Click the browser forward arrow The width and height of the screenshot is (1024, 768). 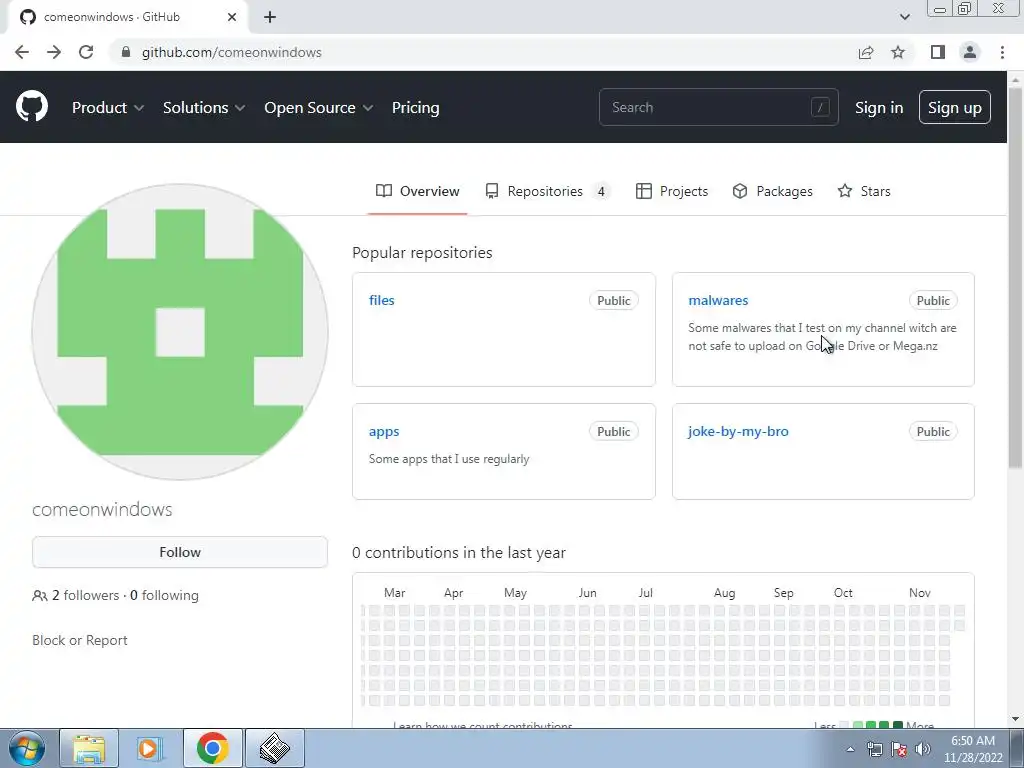coord(54,52)
